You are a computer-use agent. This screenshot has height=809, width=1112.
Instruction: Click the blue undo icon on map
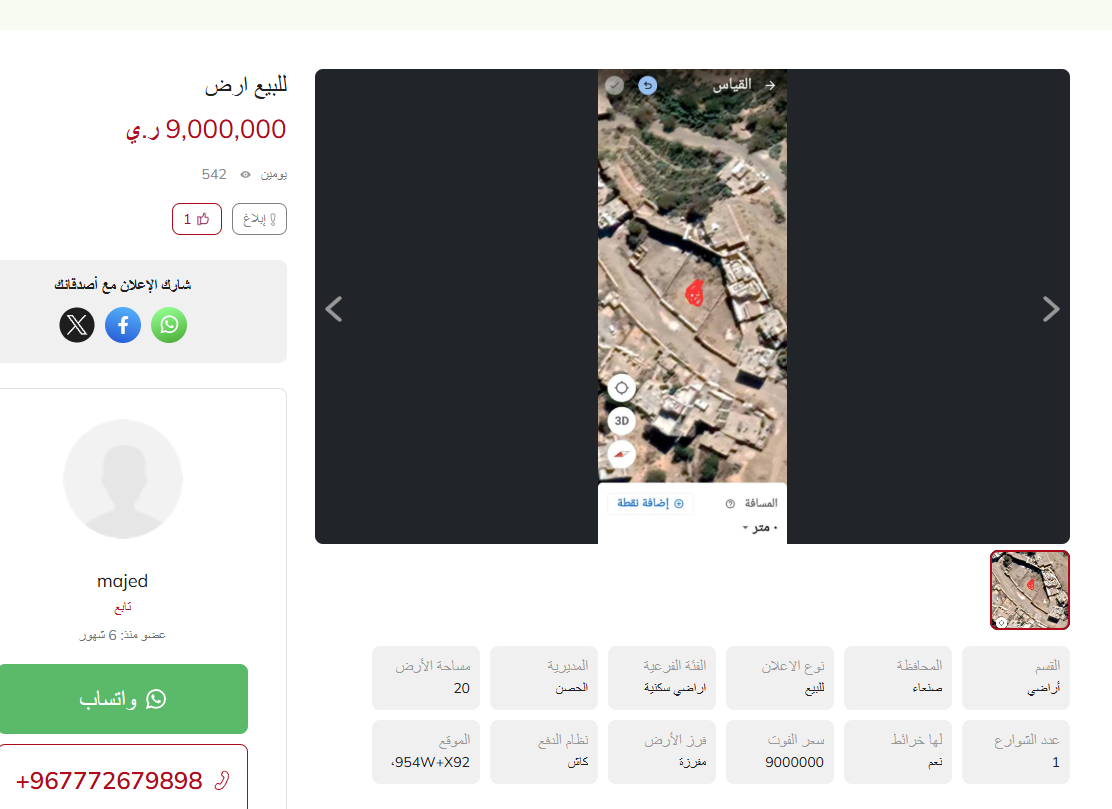point(647,85)
